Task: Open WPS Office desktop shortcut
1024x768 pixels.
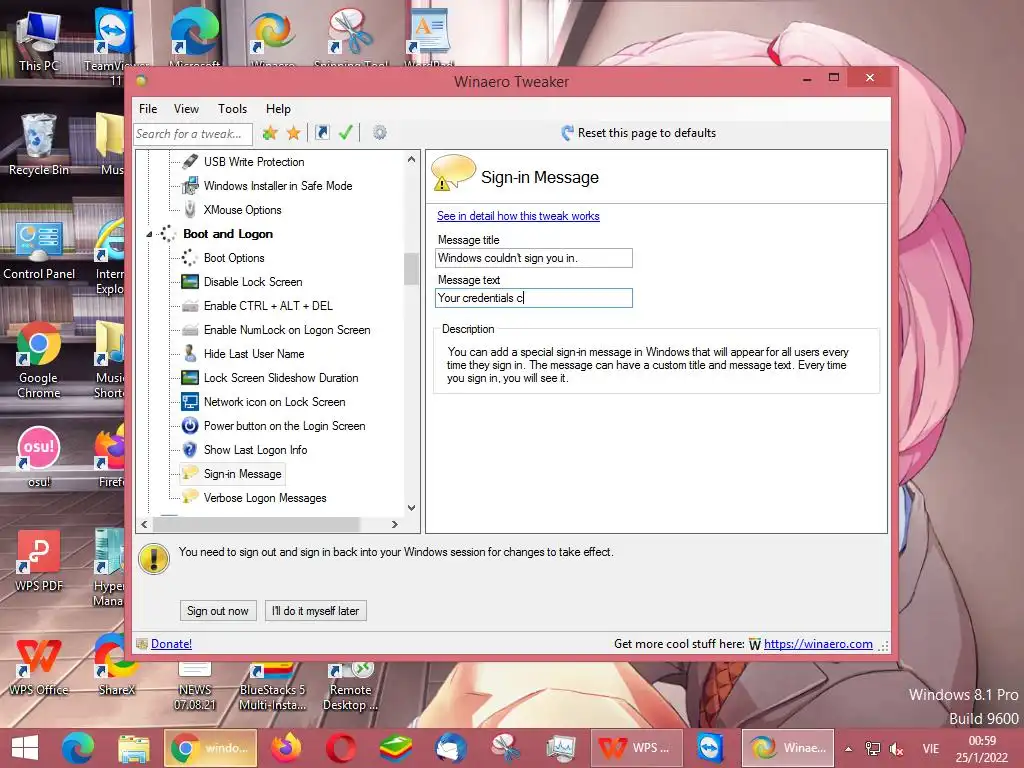Action: coord(39,666)
